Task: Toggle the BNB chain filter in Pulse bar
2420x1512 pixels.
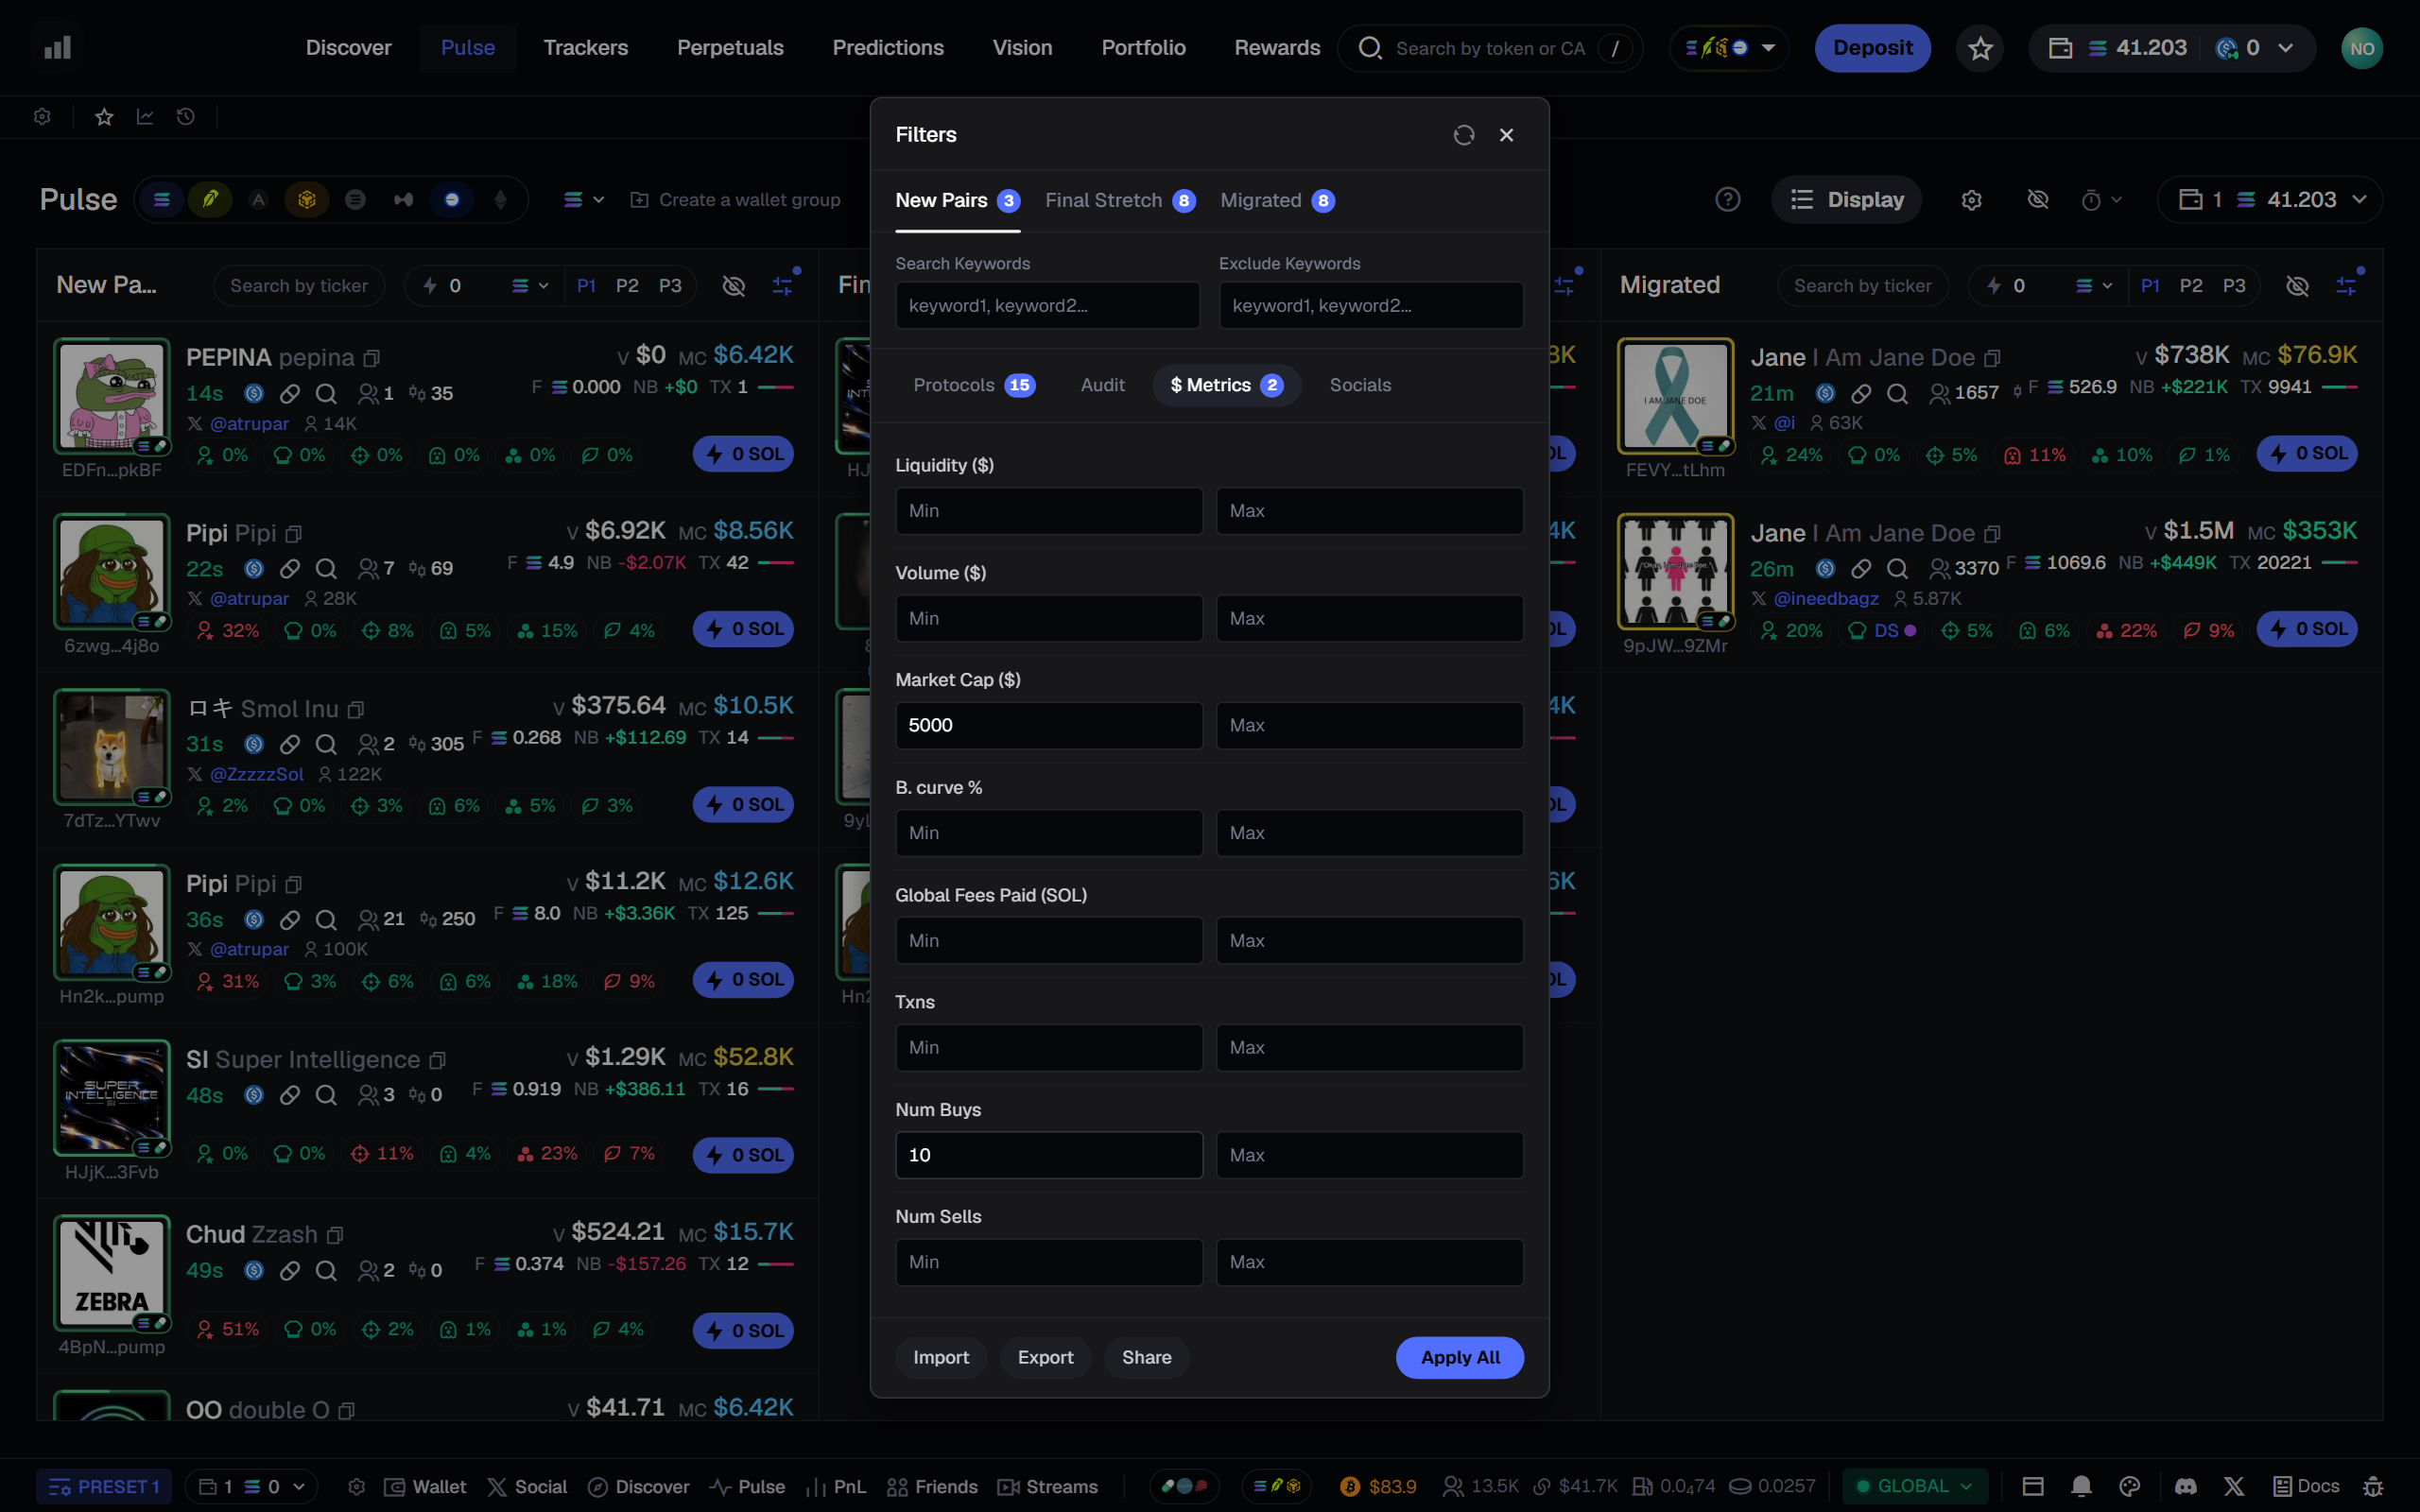Action: [307, 200]
